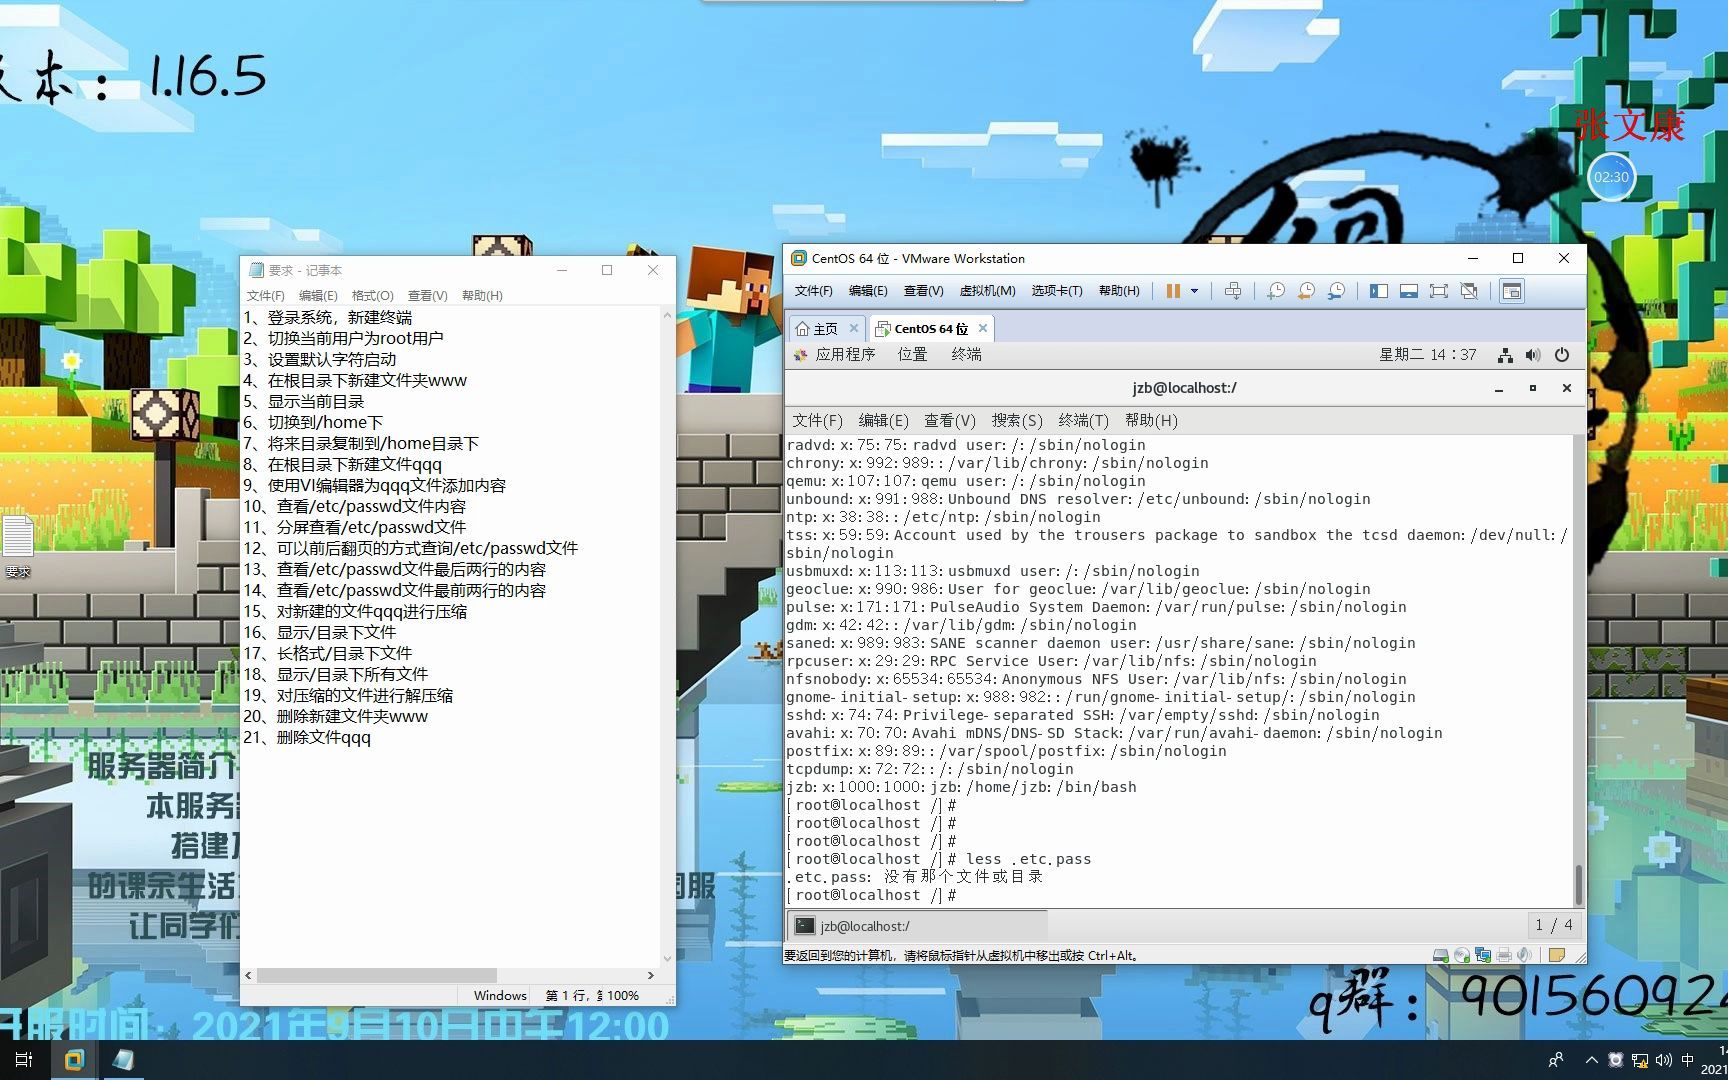Open the power options dropdown arrow beside pause
The width and height of the screenshot is (1728, 1080).
[1194, 291]
